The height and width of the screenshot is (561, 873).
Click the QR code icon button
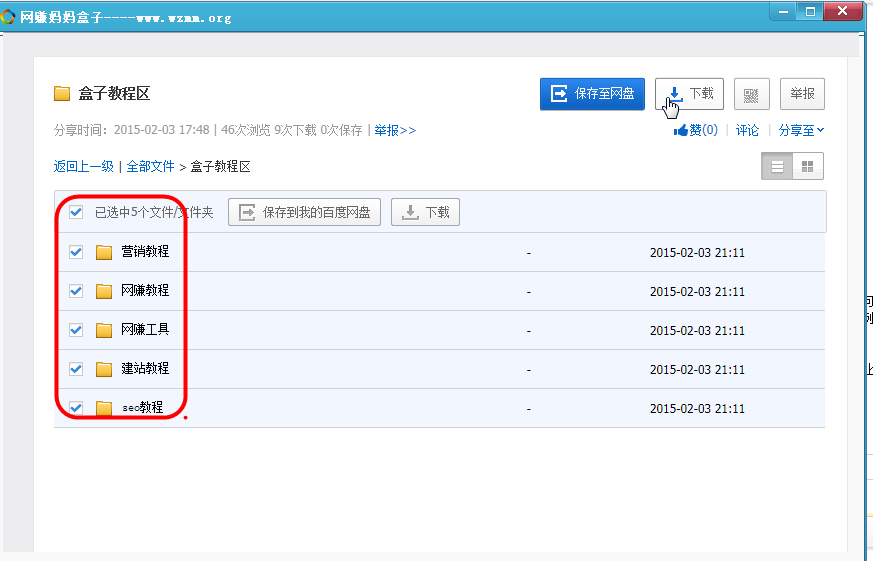(752, 94)
